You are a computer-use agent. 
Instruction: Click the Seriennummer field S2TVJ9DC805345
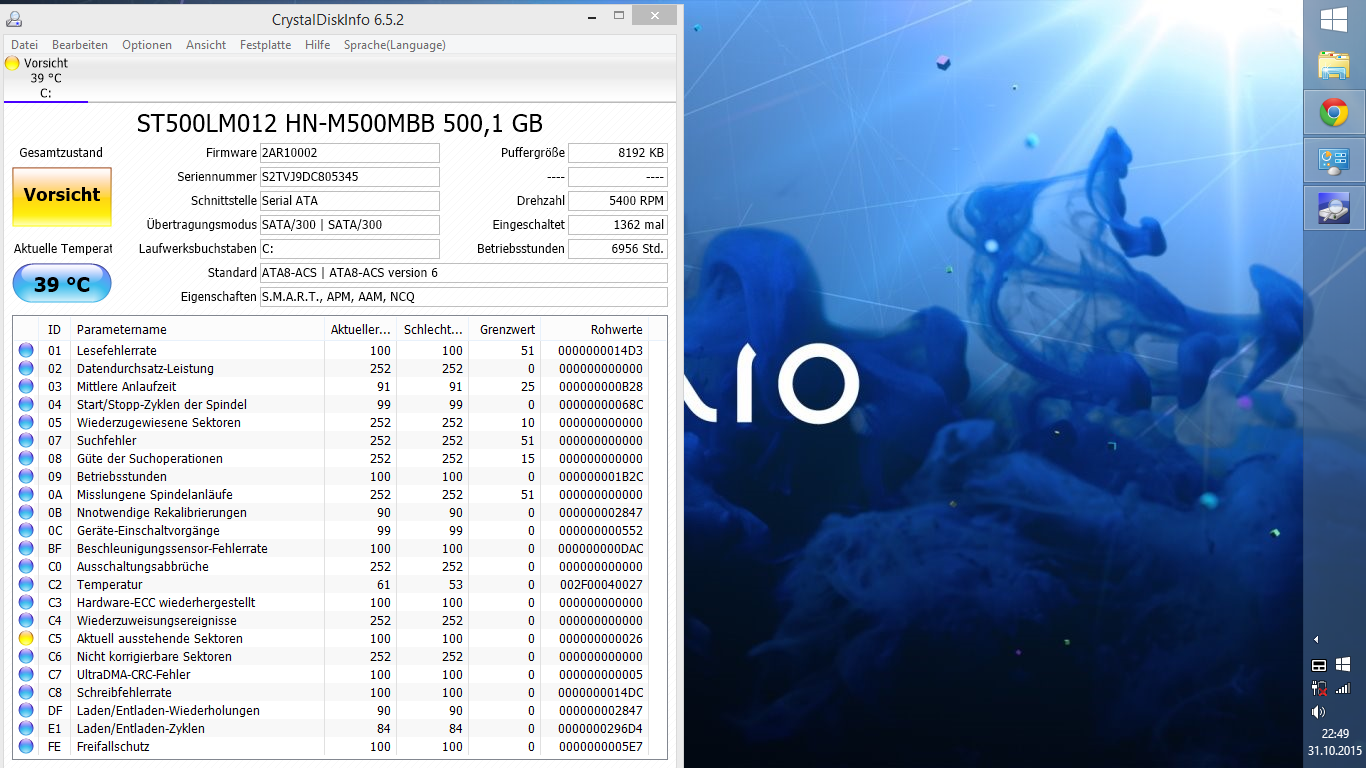click(349, 177)
